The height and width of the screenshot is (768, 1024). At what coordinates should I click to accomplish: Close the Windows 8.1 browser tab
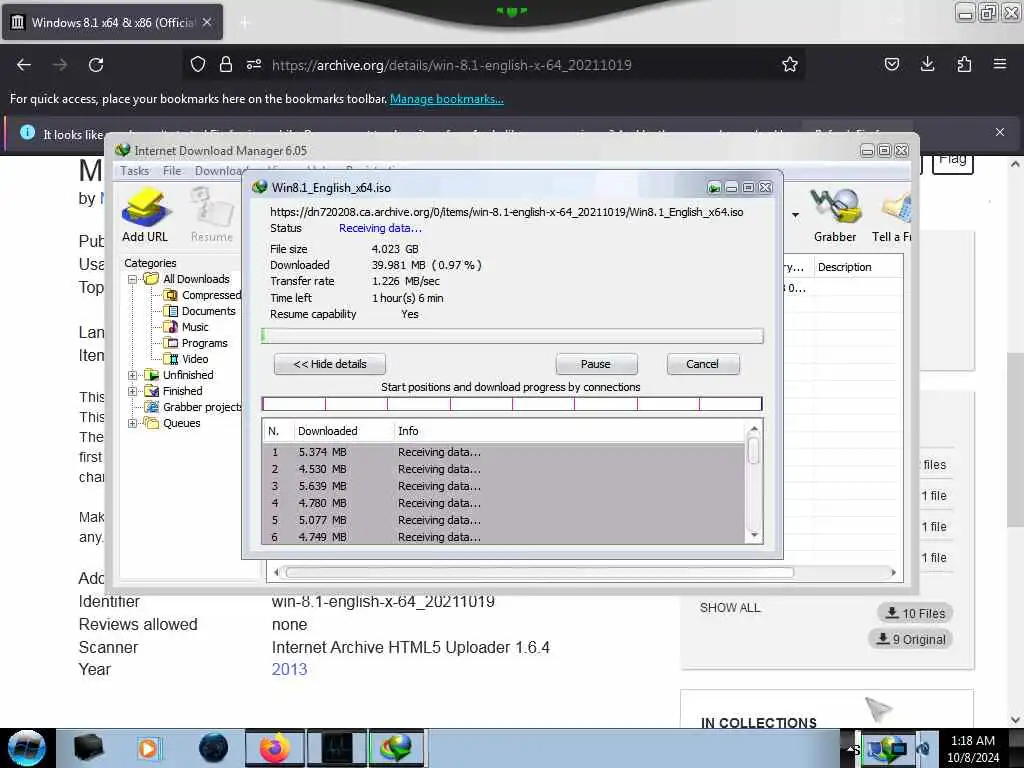click(x=207, y=22)
